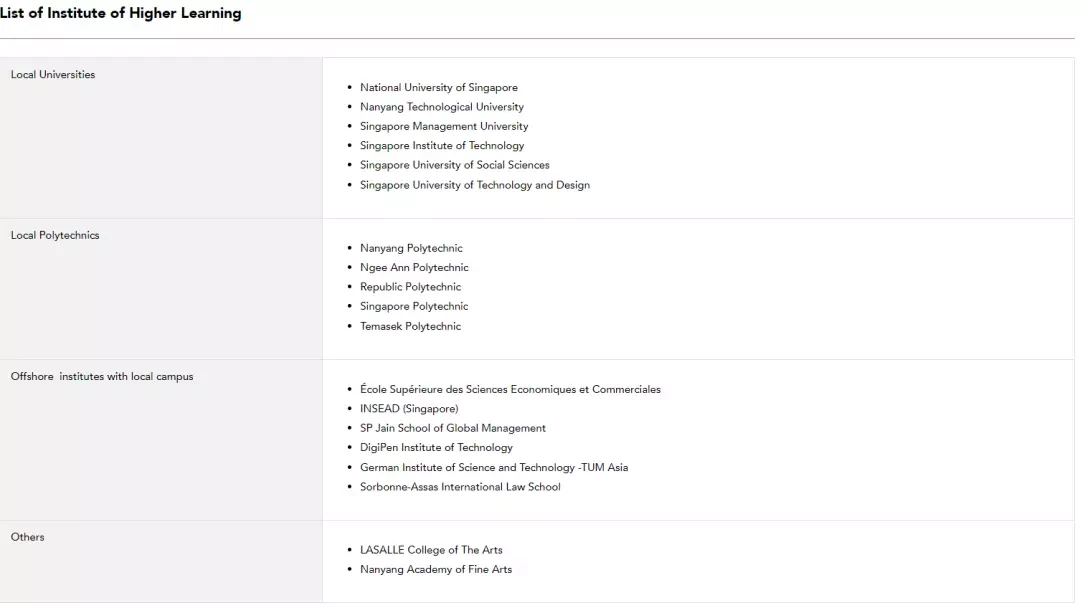Screen dimensions: 1080x608
Task: Click Nanyang Technological University list item
Action: point(442,107)
